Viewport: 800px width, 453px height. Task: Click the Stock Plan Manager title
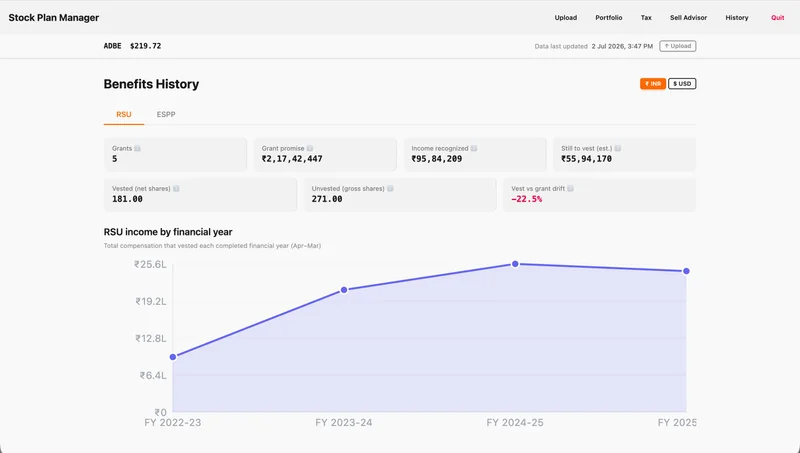(x=54, y=17)
